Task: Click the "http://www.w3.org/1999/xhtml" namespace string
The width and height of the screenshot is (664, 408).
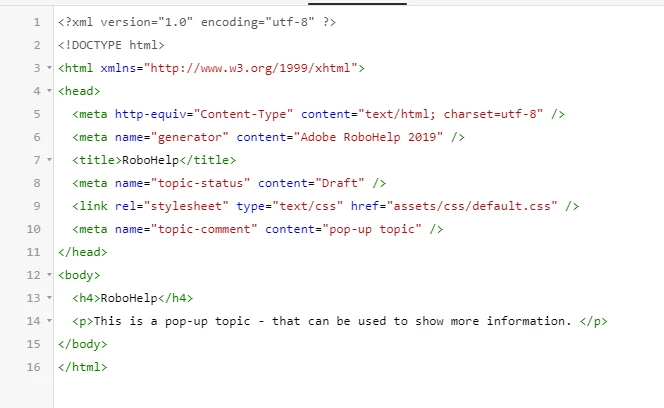Action: [250, 68]
